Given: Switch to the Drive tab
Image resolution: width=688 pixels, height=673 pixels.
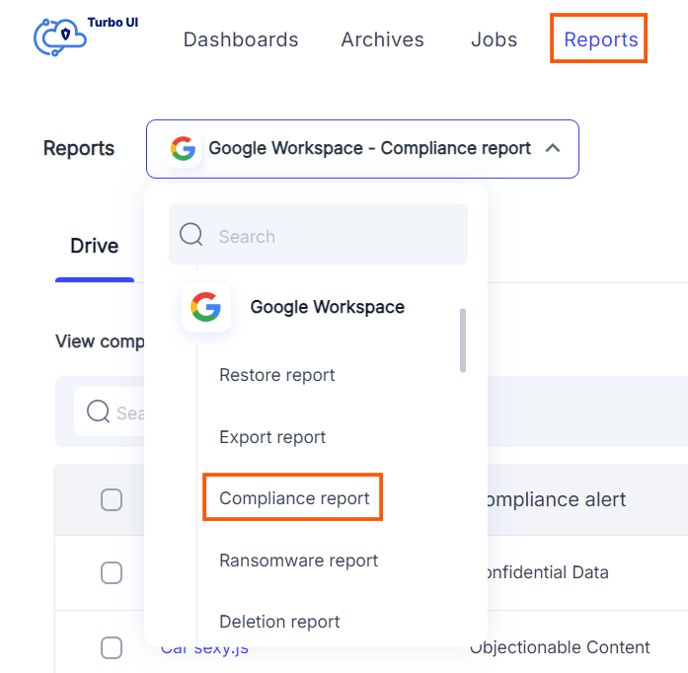Looking at the screenshot, I should [94, 246].
